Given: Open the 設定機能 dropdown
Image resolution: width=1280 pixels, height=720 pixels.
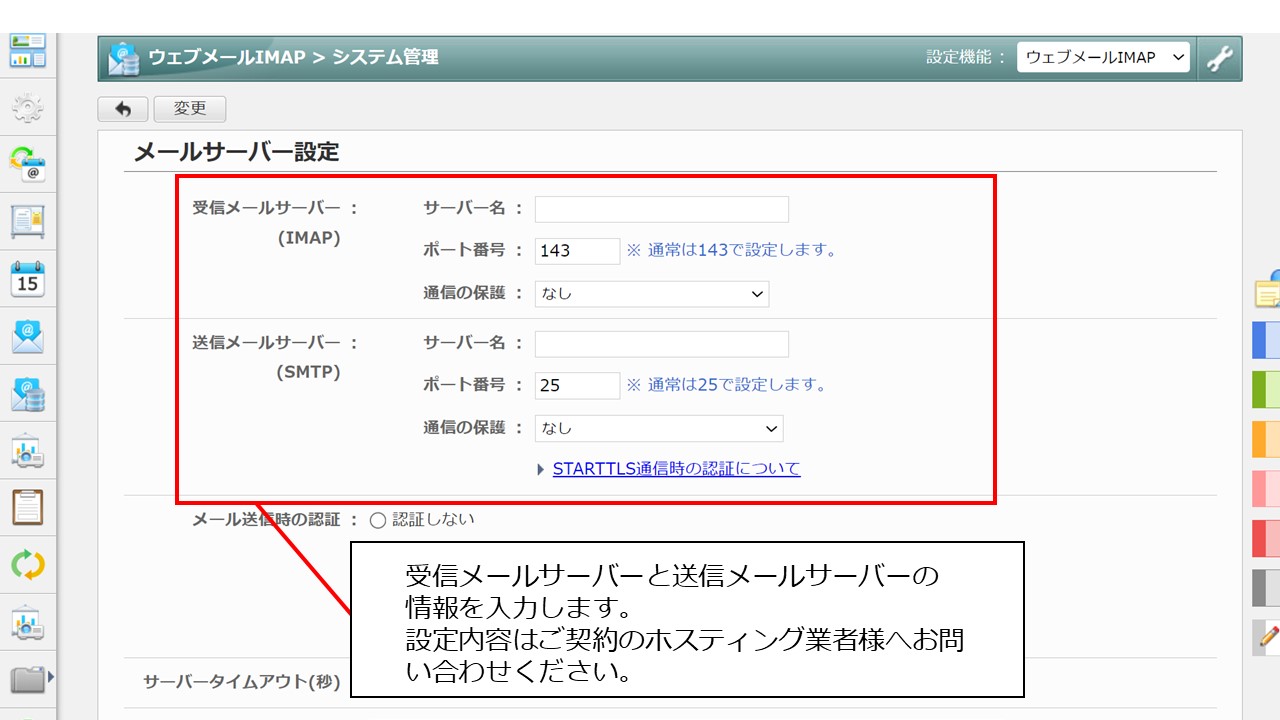Looking at the screenshot, I should pyautogui.click(x=1104, y=58).
